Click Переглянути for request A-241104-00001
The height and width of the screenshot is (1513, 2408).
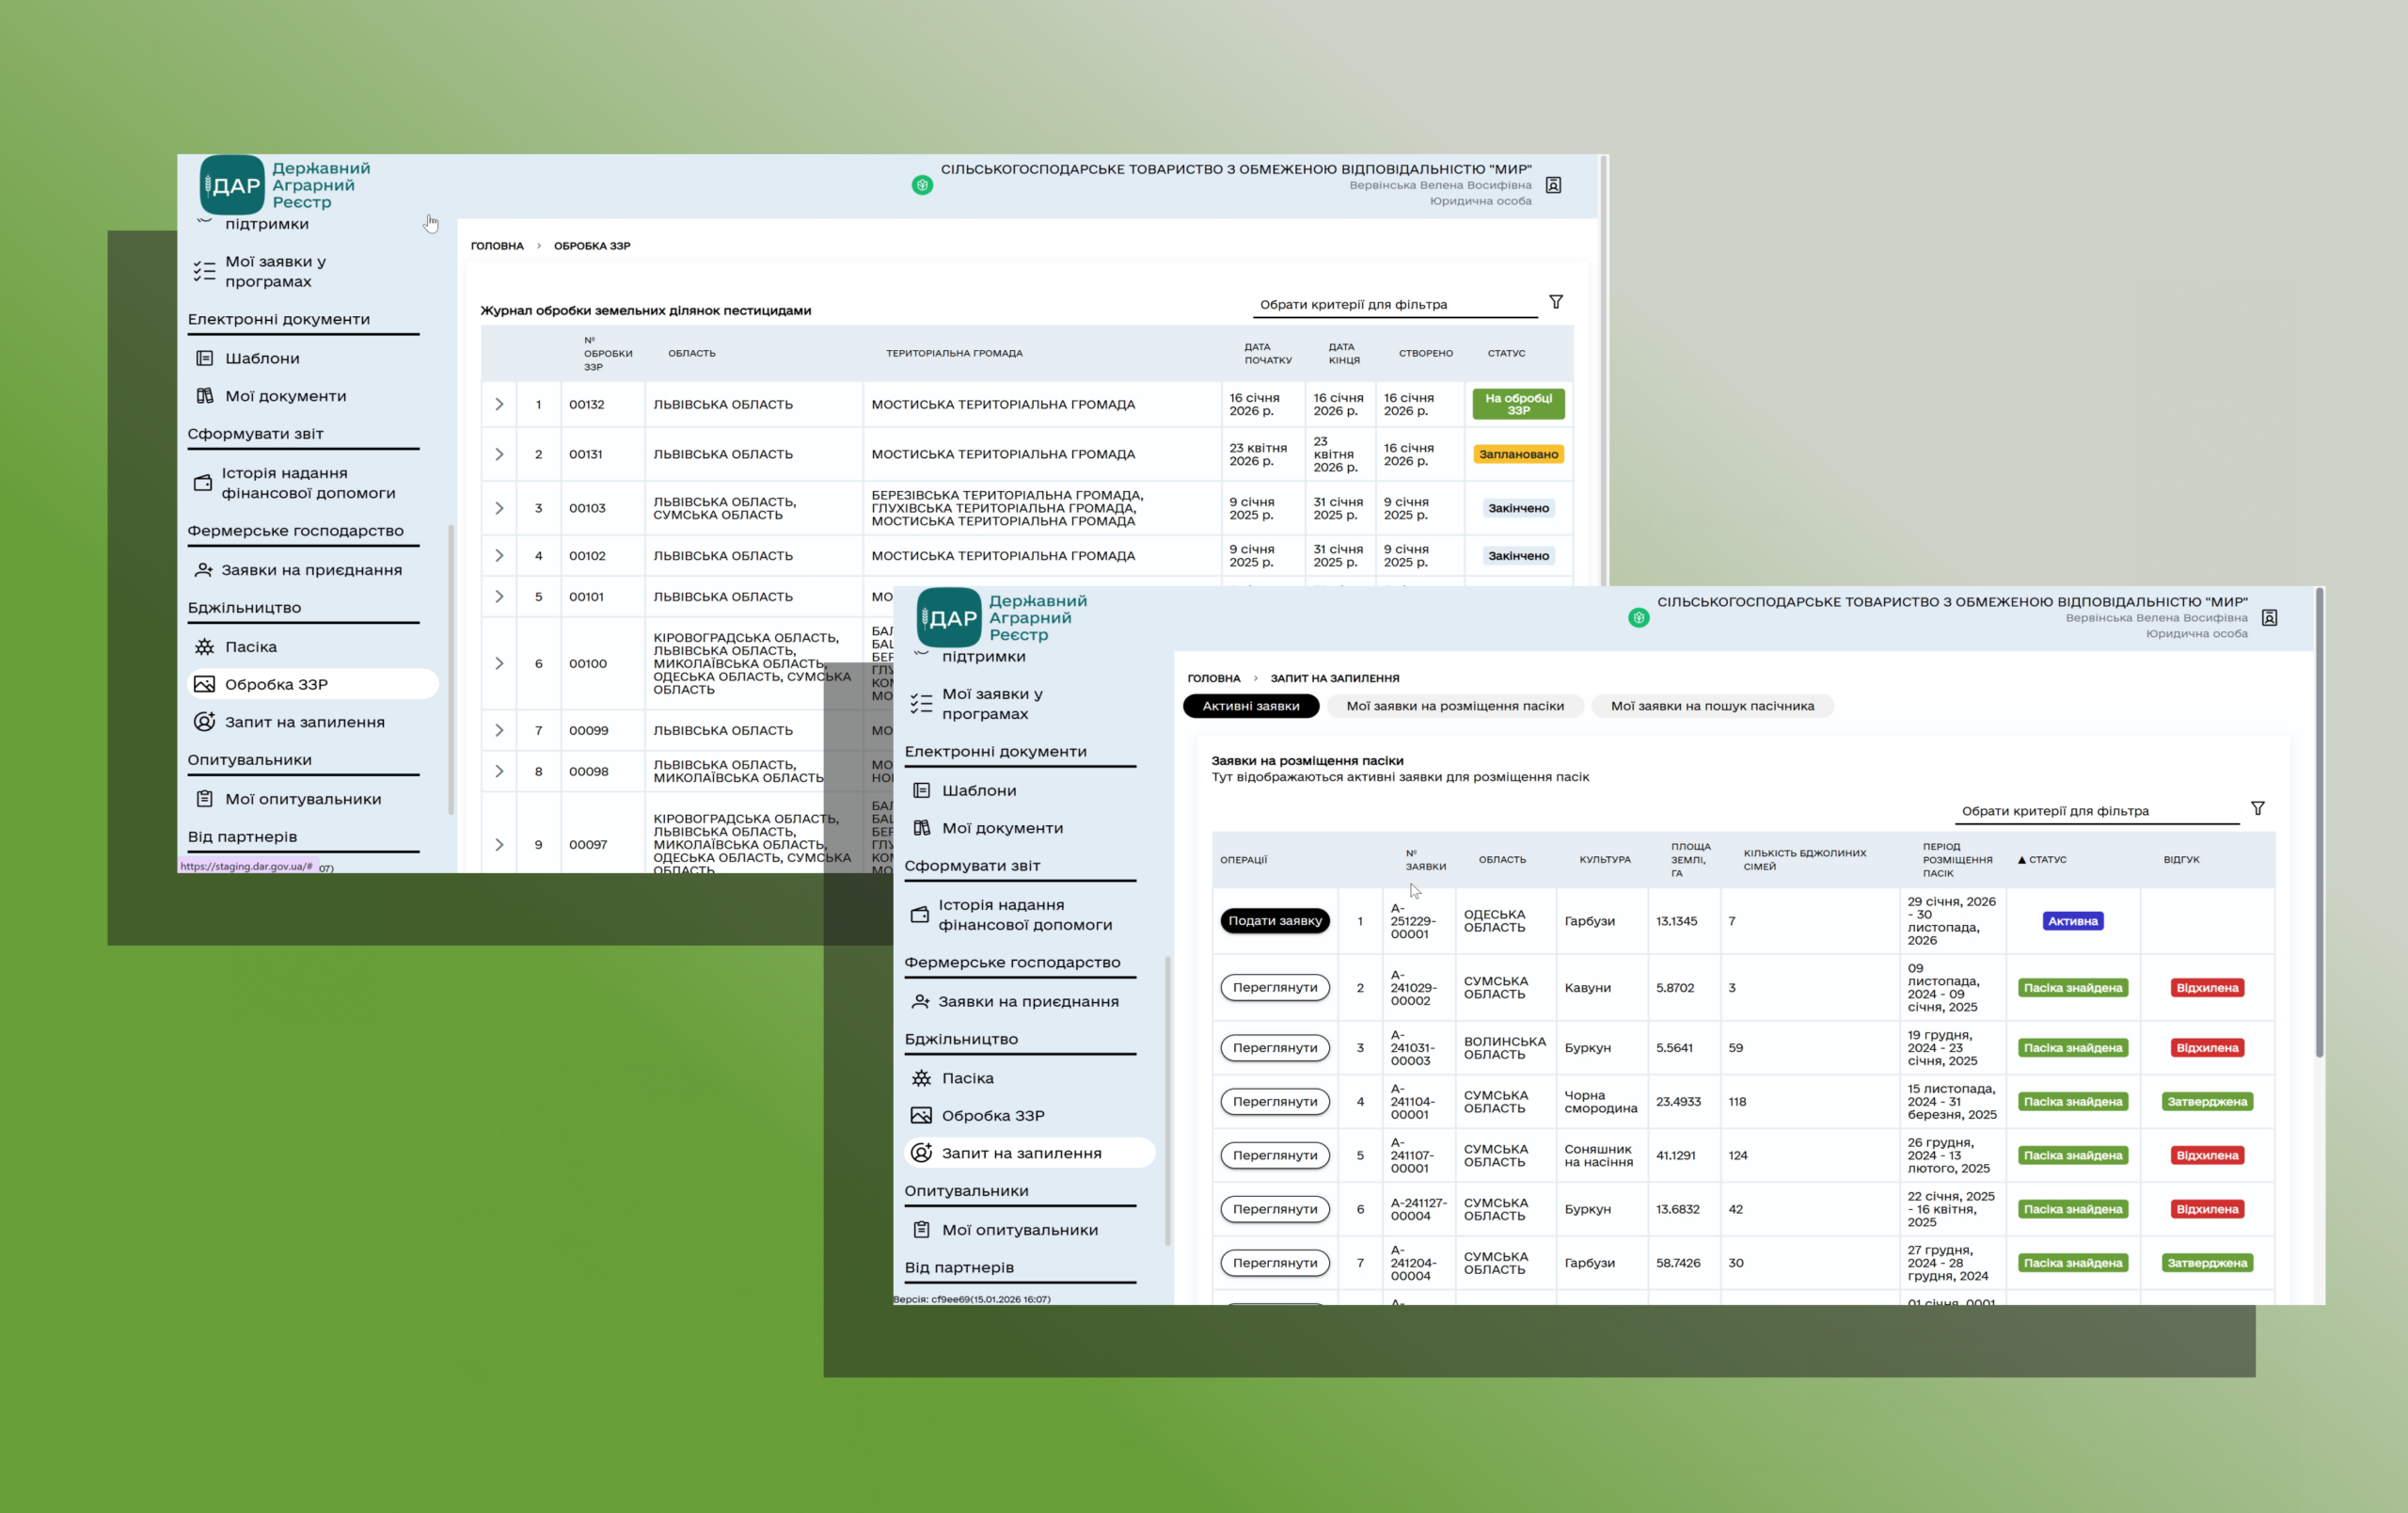[x=1274, y=1101]
